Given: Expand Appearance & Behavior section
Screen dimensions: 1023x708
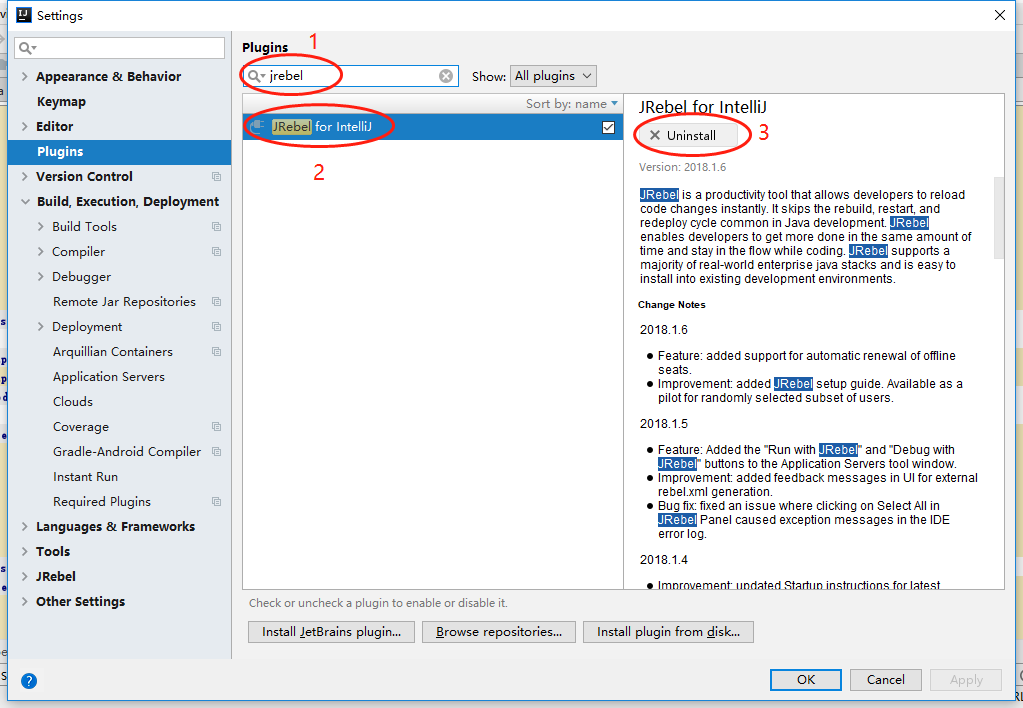Looking at the screenshot, I should 25,76.
